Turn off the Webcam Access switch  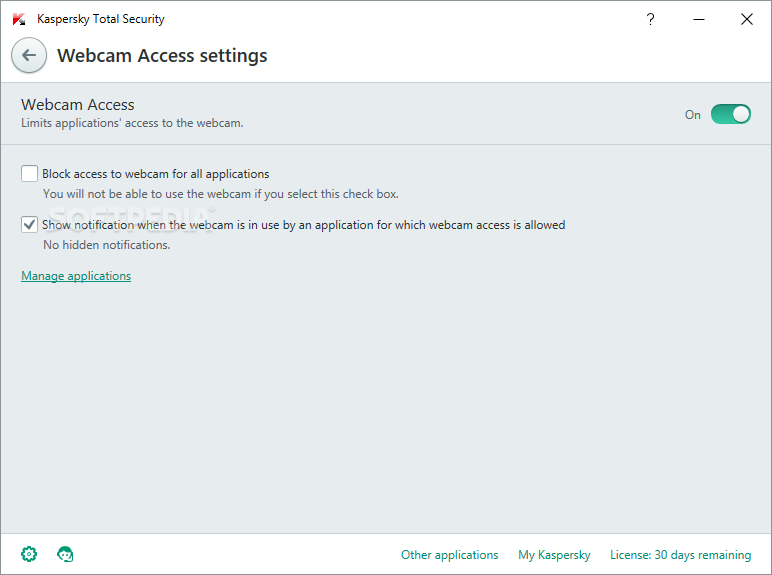point(731,114)
